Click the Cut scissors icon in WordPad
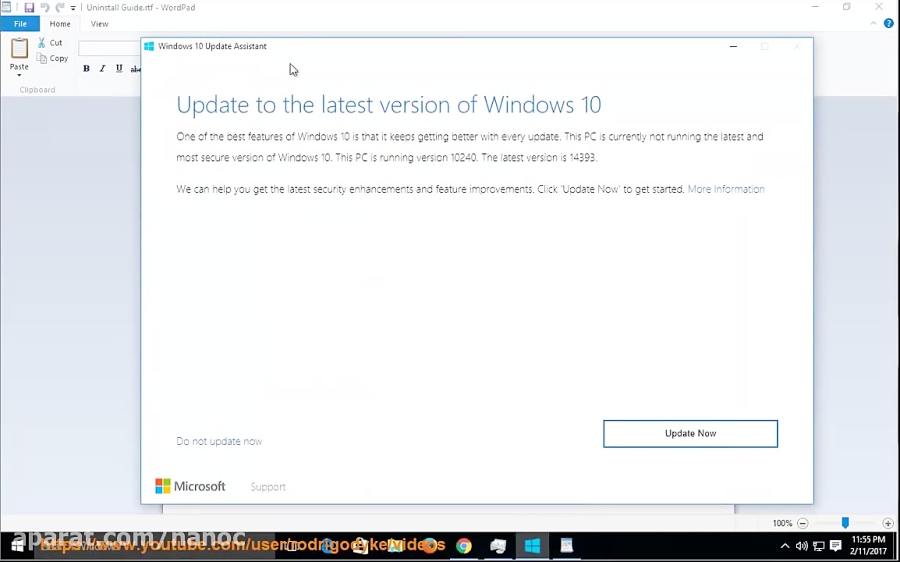Image resolution: width=900 pixels, height=562 pixels. [41, 42]
